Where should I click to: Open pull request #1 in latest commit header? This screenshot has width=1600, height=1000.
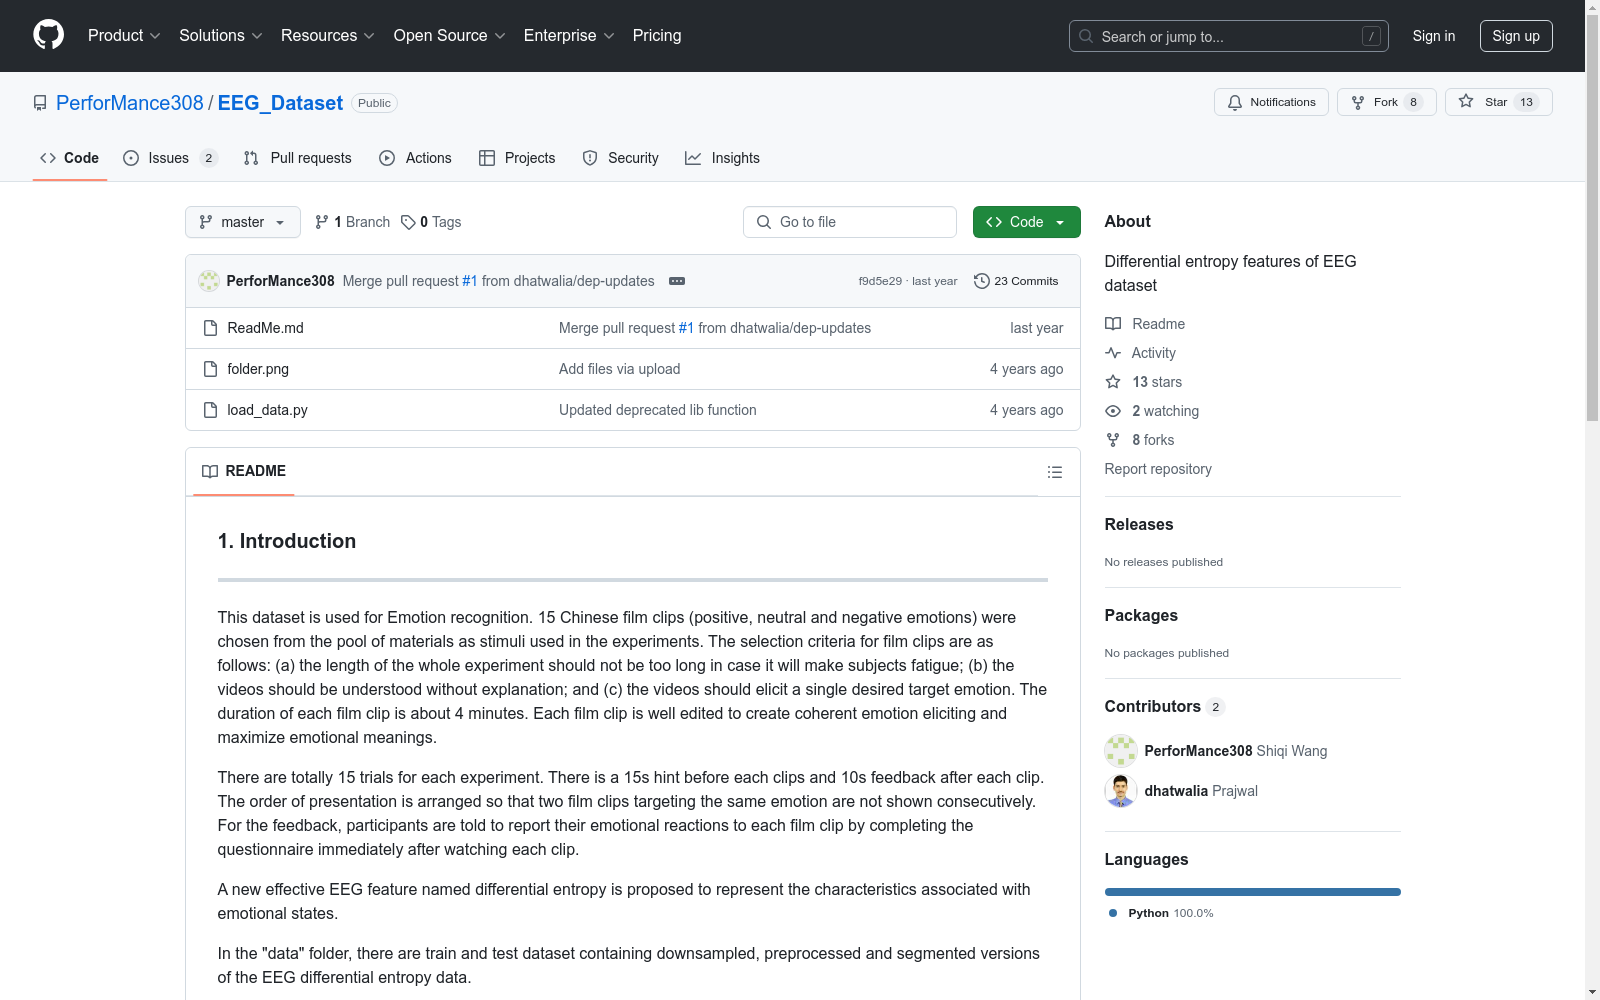coord(470,281)
